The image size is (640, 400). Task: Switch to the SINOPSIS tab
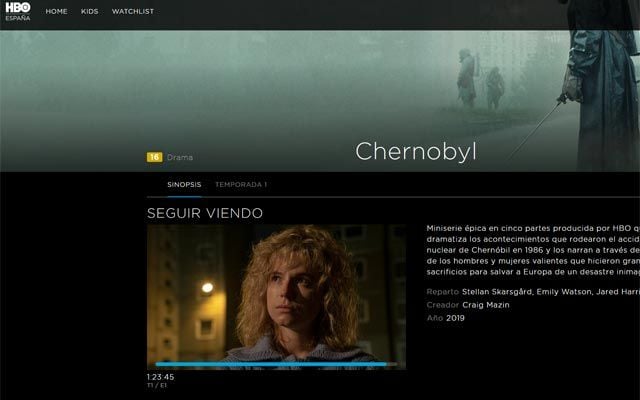[x=184, y=184]
